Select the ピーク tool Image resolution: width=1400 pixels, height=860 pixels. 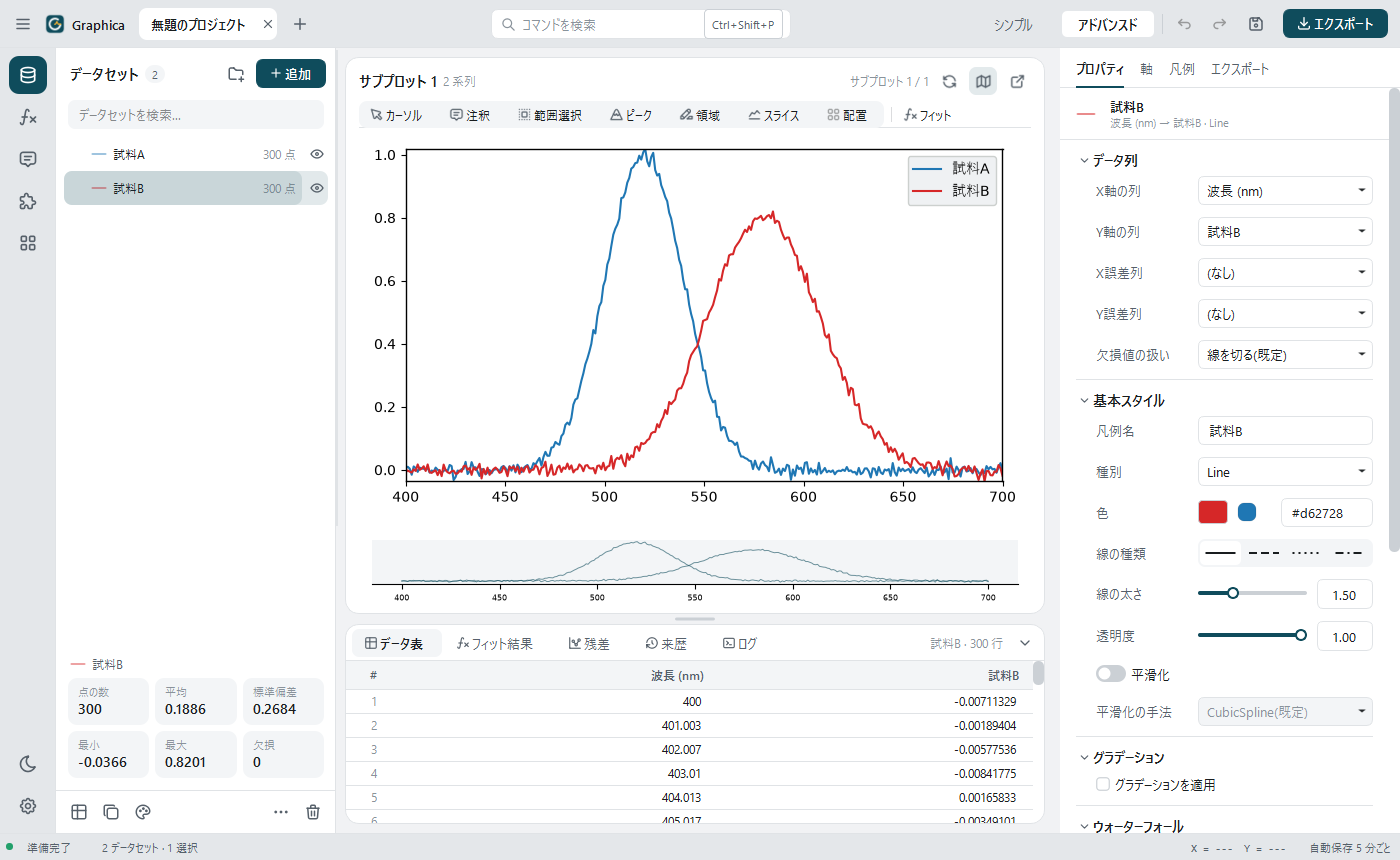tap(631, 115)
